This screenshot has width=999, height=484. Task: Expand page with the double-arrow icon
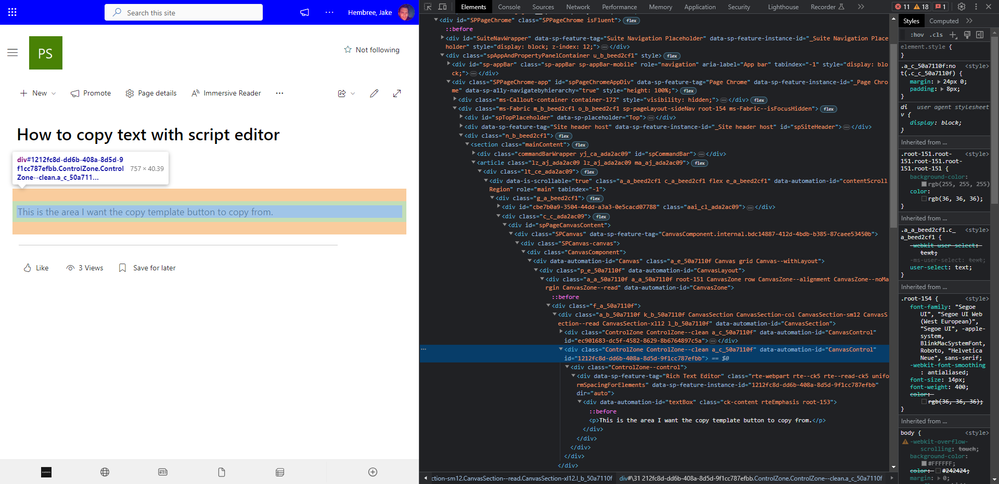click(397, 94)
